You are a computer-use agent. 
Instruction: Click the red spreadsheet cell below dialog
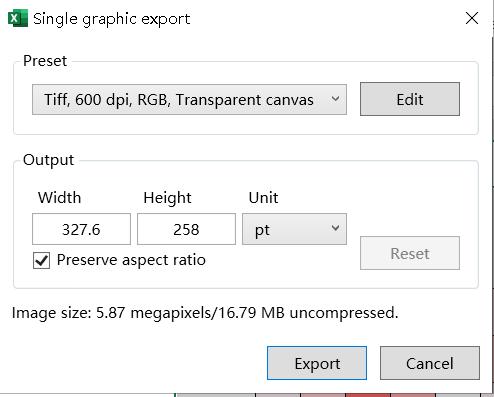coord(368,395)
